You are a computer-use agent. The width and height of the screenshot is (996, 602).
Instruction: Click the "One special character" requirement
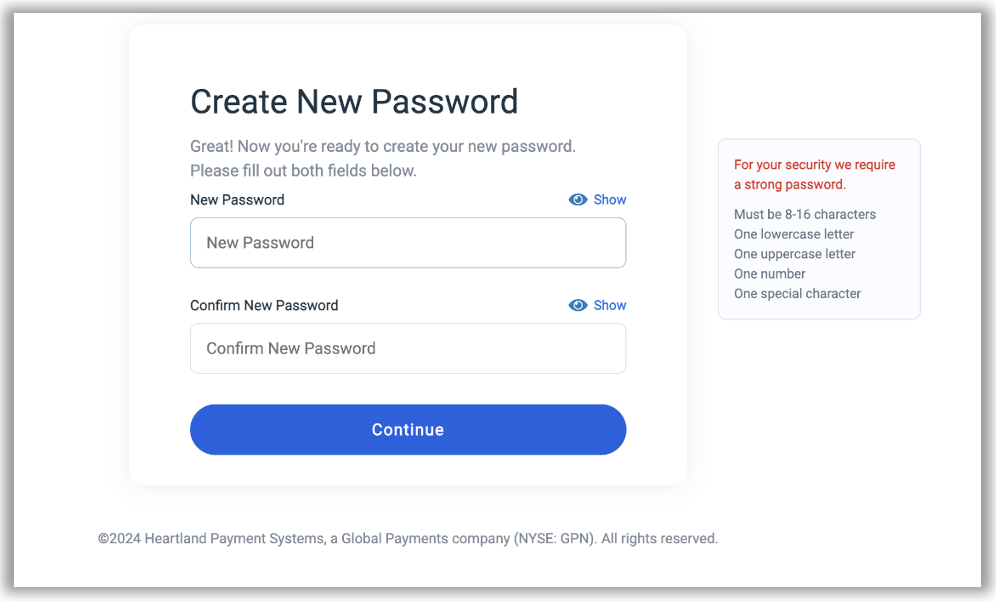tap(797, 294)
